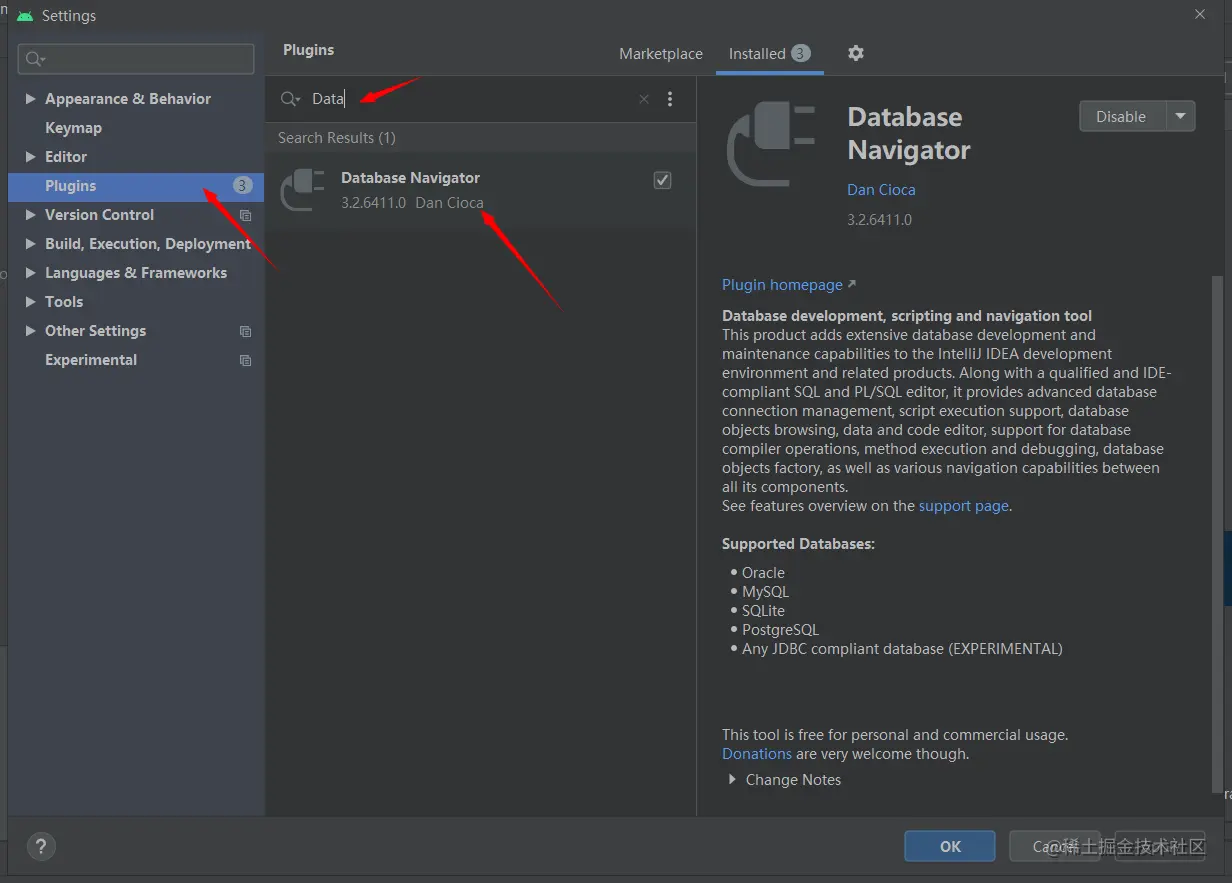Click the project-level icon beside Version Control
The width and height of the screenshot is (1232, 883).
pos(245,215)
